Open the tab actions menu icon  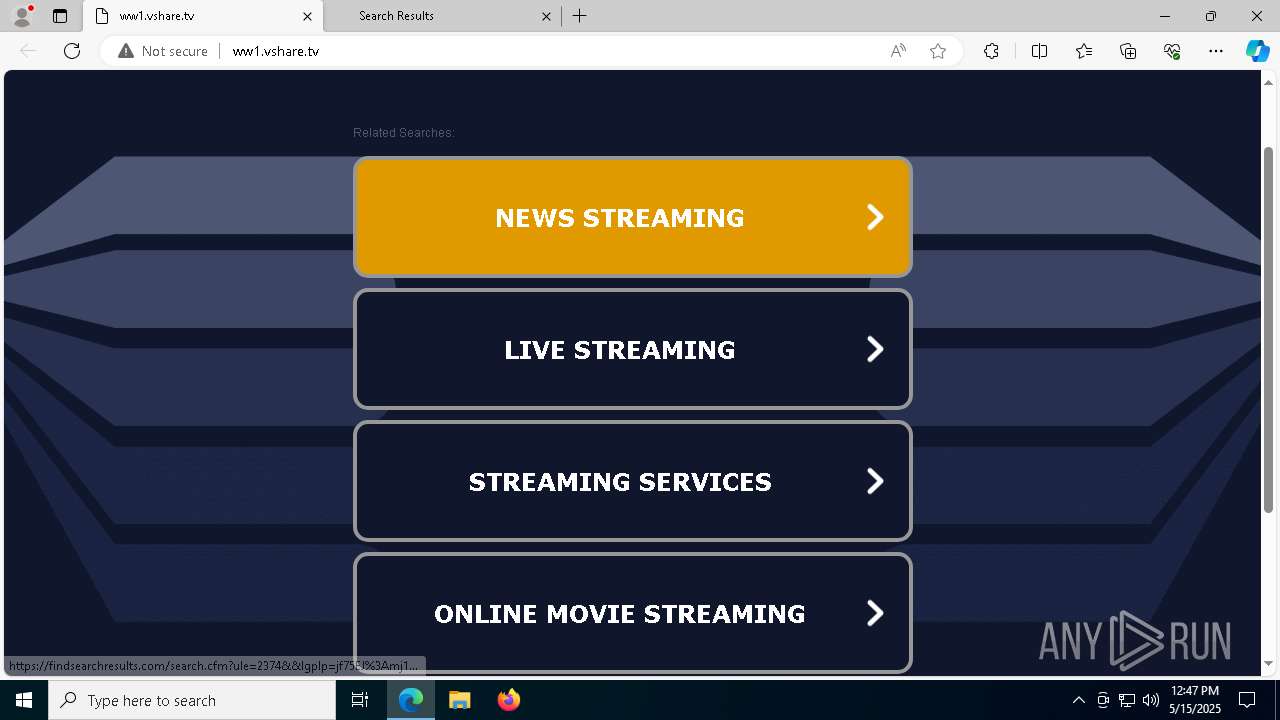click(x=60, y=16)
